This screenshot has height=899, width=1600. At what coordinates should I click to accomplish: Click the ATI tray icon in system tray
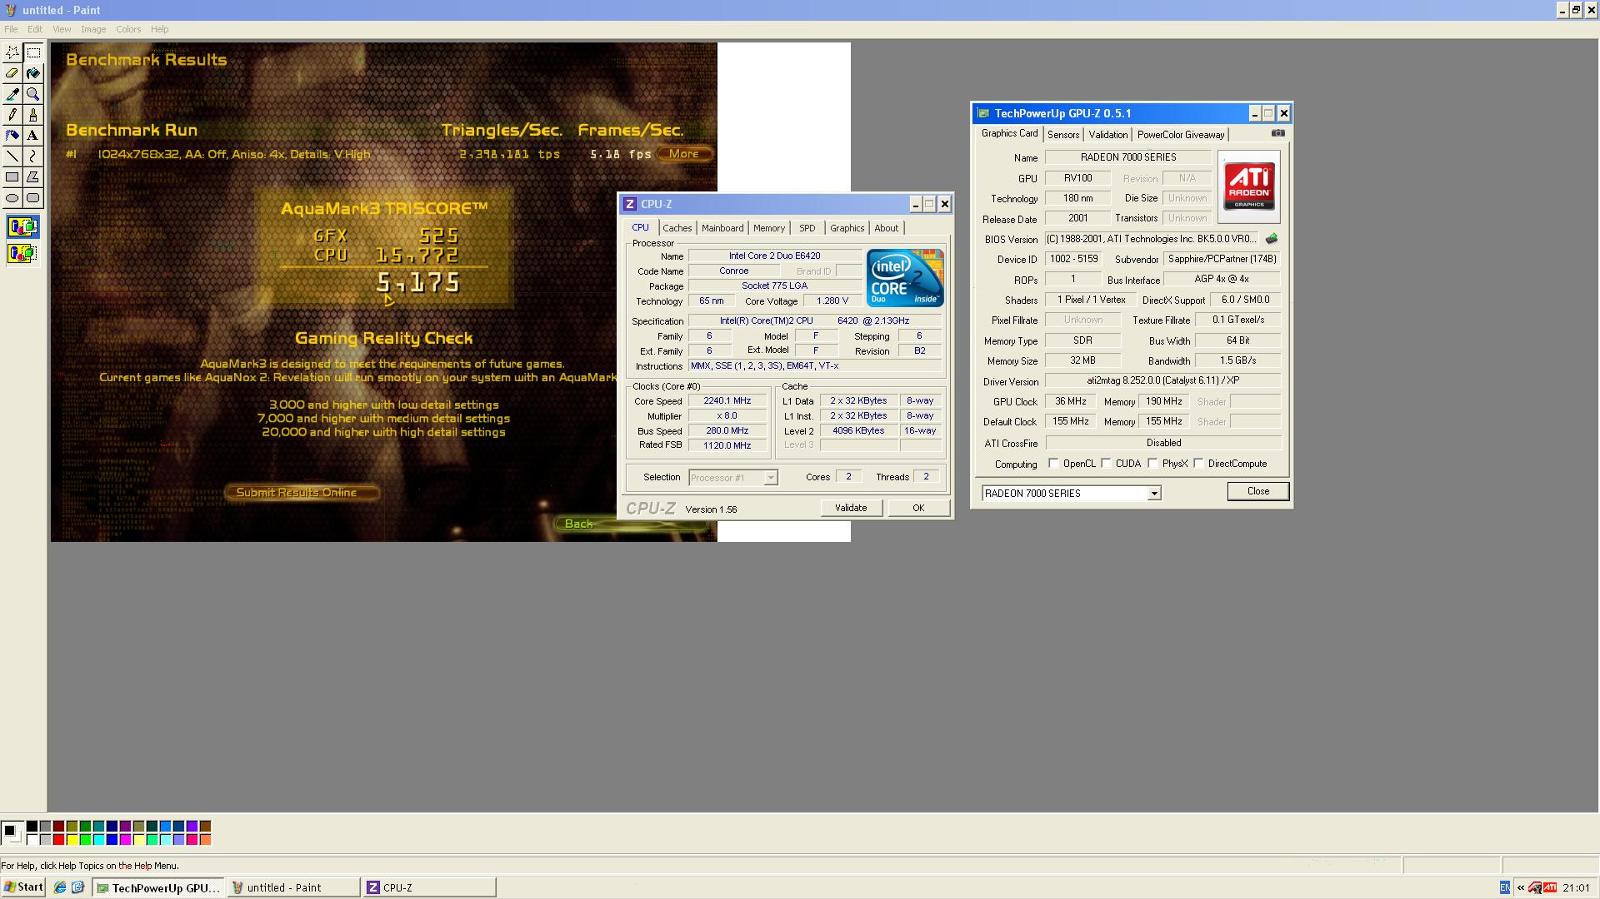click(x=1549, y=887)
